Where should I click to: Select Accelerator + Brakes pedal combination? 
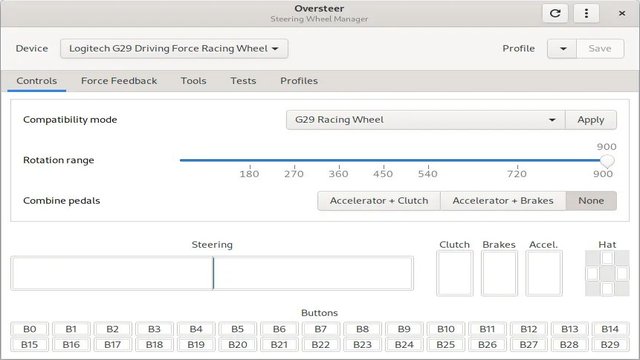pos(503,201)
